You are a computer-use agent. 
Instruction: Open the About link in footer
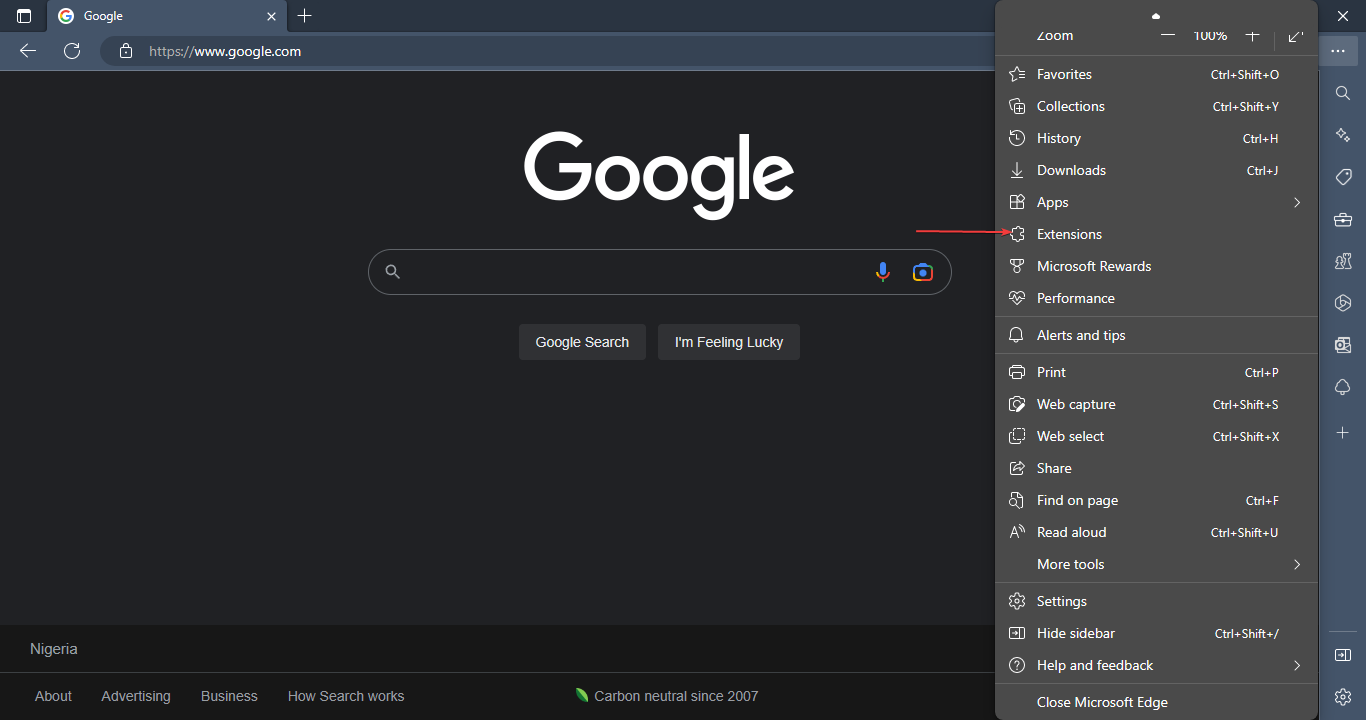(53, 696)
